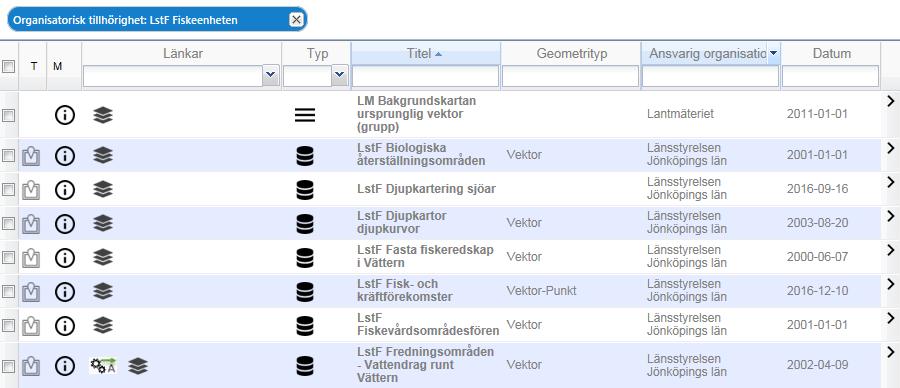Open the Länkar filter dropdown

point(271,76)
